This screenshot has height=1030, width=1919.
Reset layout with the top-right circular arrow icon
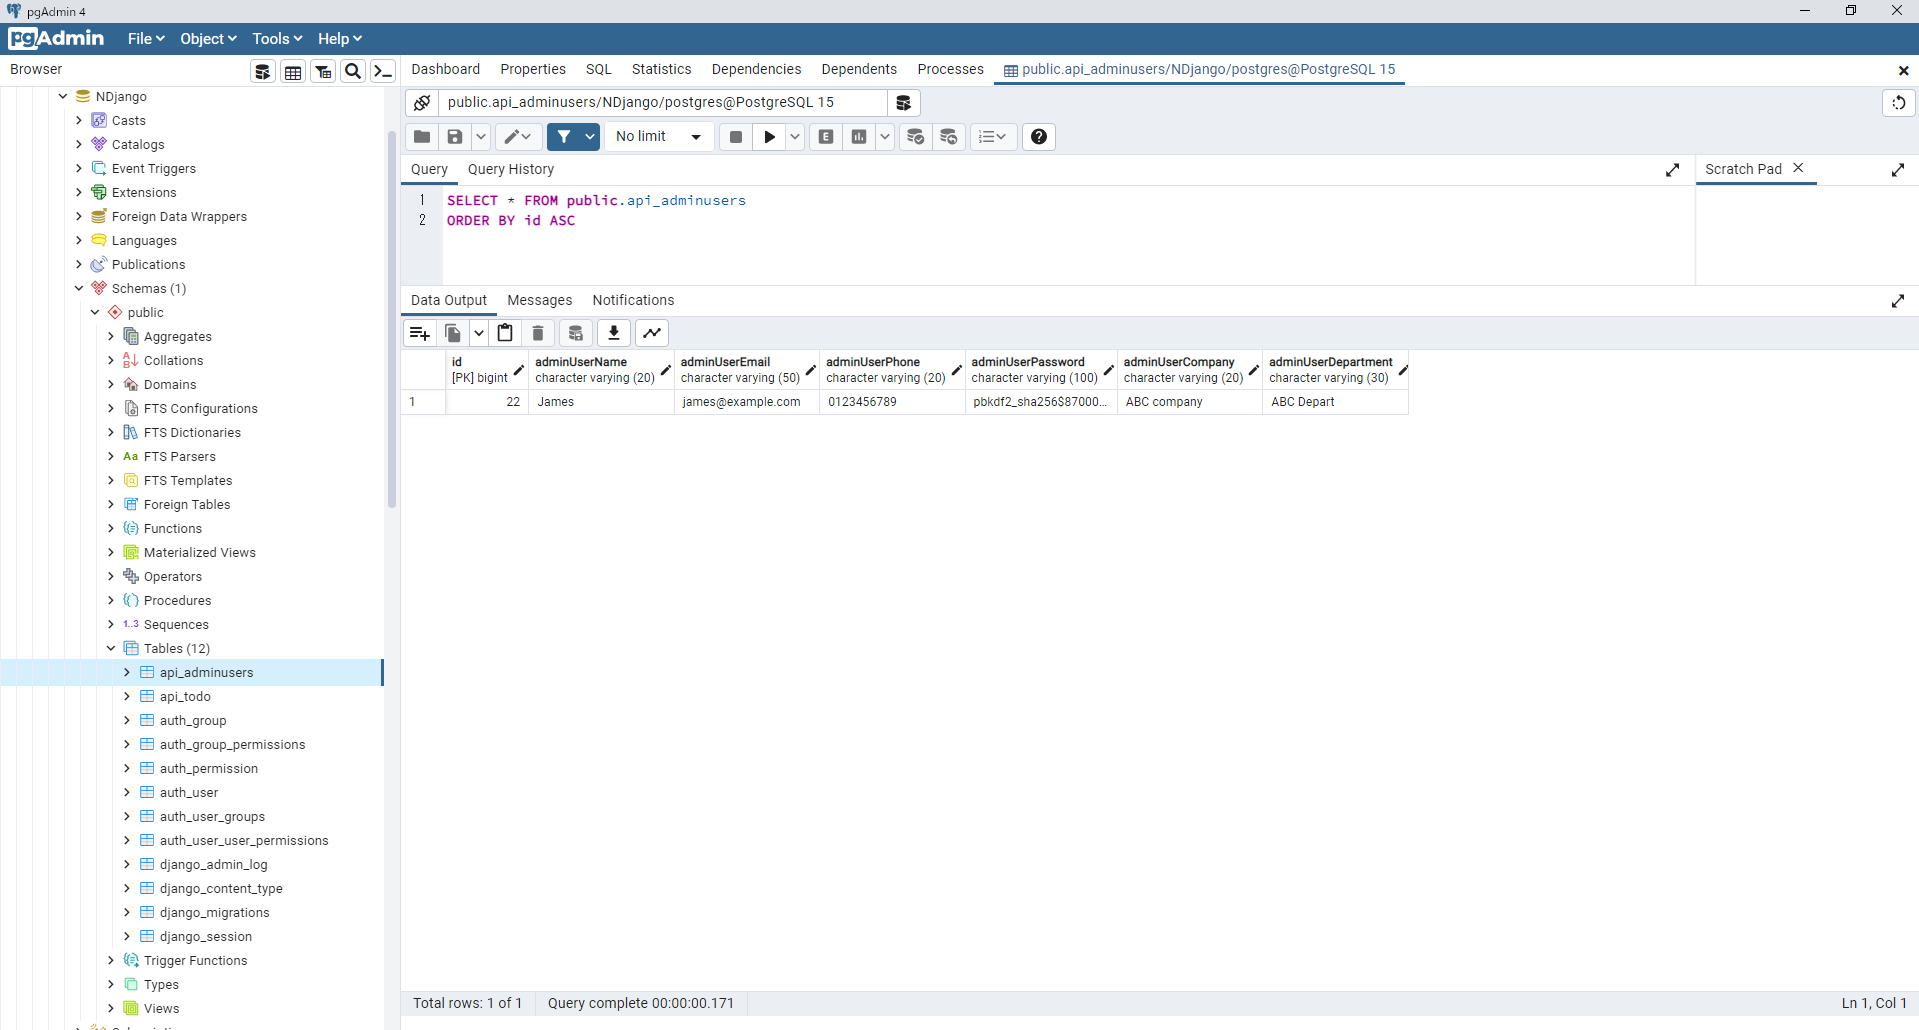(1899, 103)
